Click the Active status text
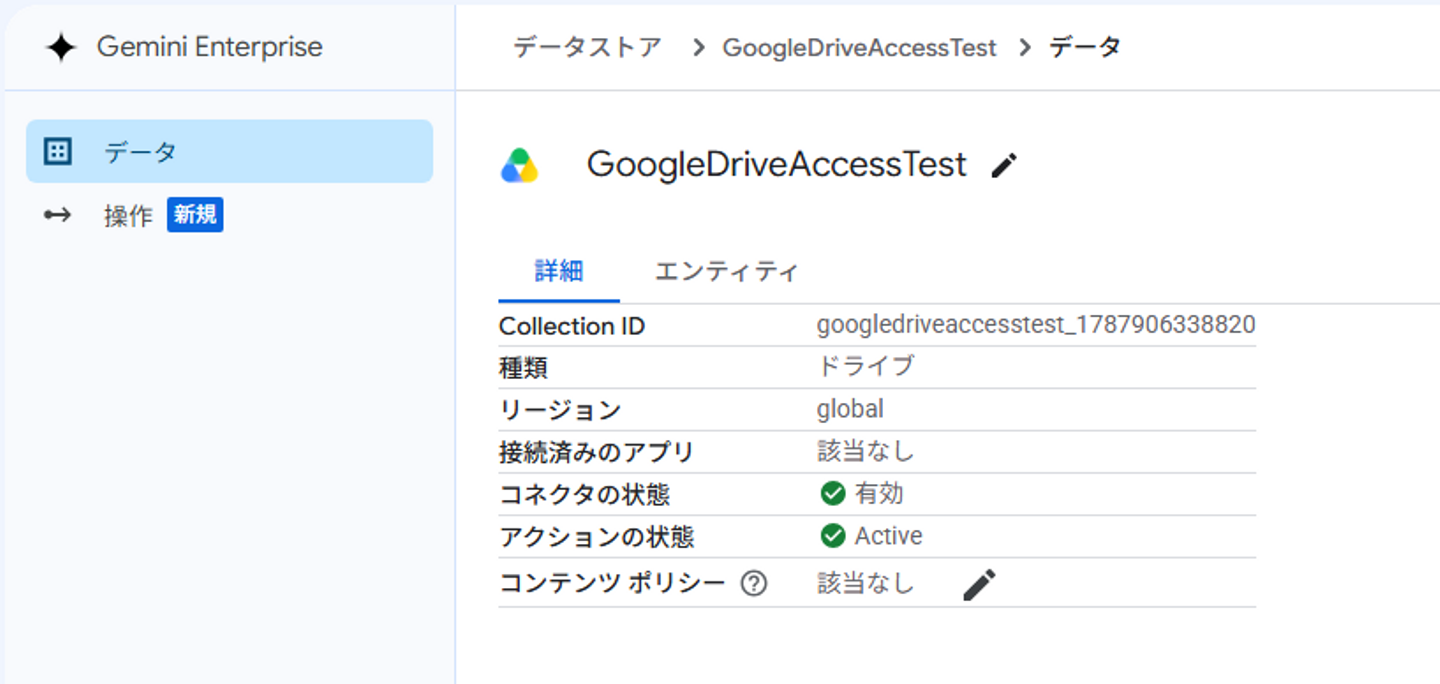The width and height of the screenshot is (1440, 684). point(888,536)
